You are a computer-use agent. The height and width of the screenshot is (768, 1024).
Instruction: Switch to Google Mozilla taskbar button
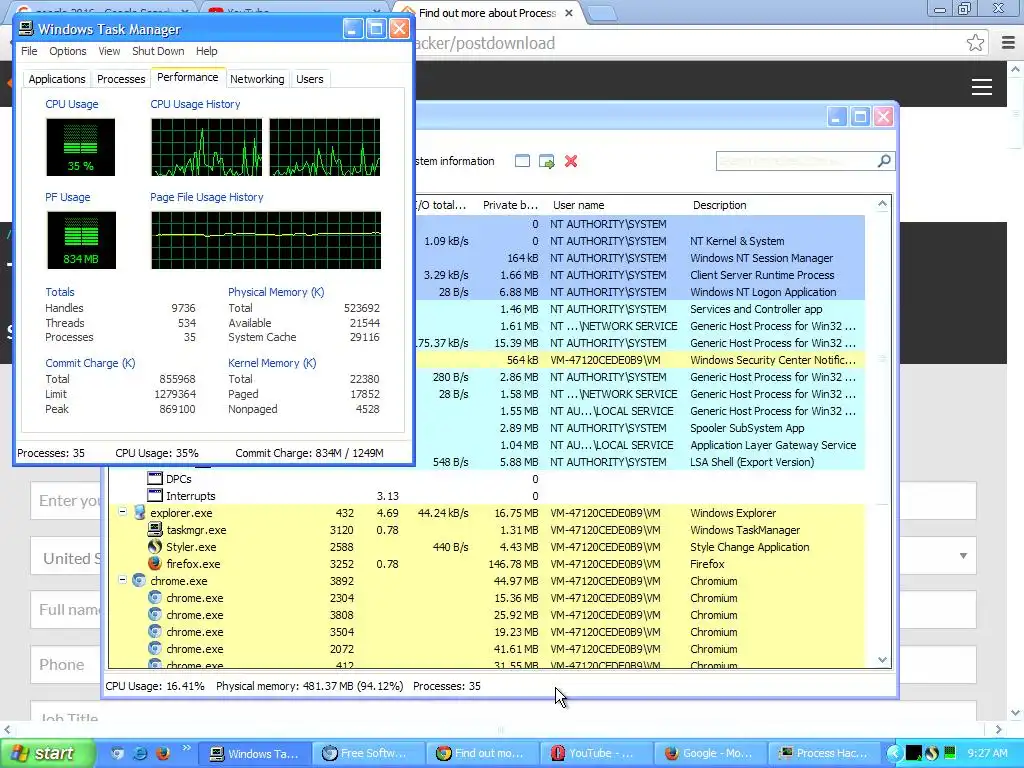[x=709, y=753]
